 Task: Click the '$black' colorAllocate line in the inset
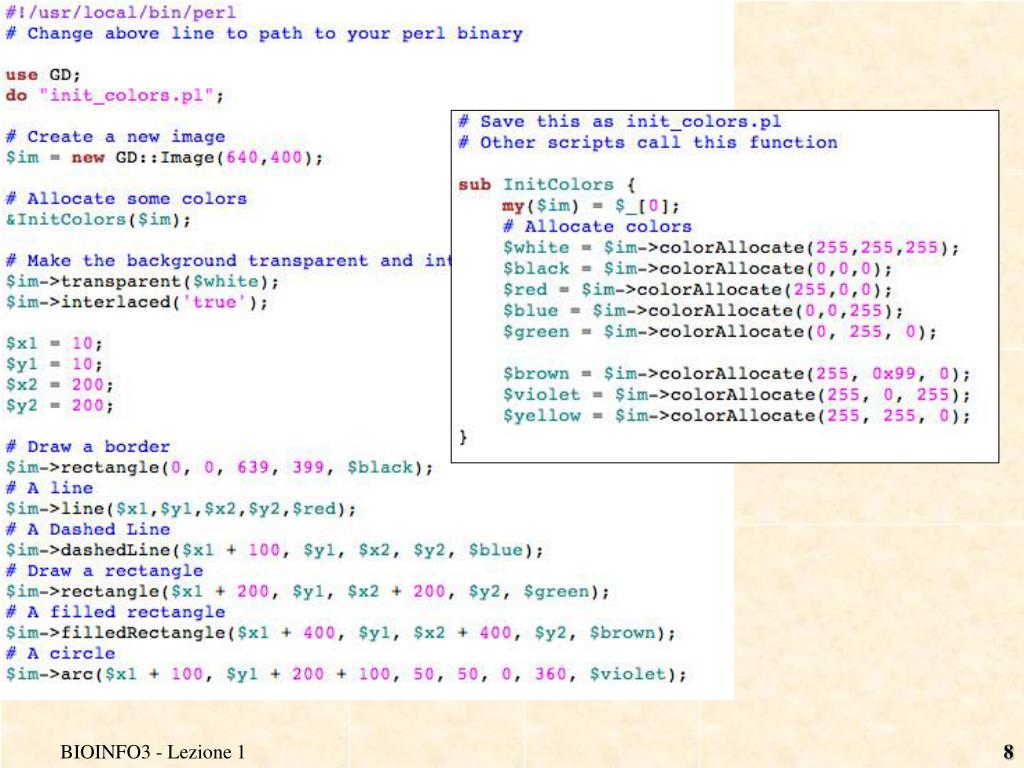tap(697, 269)
